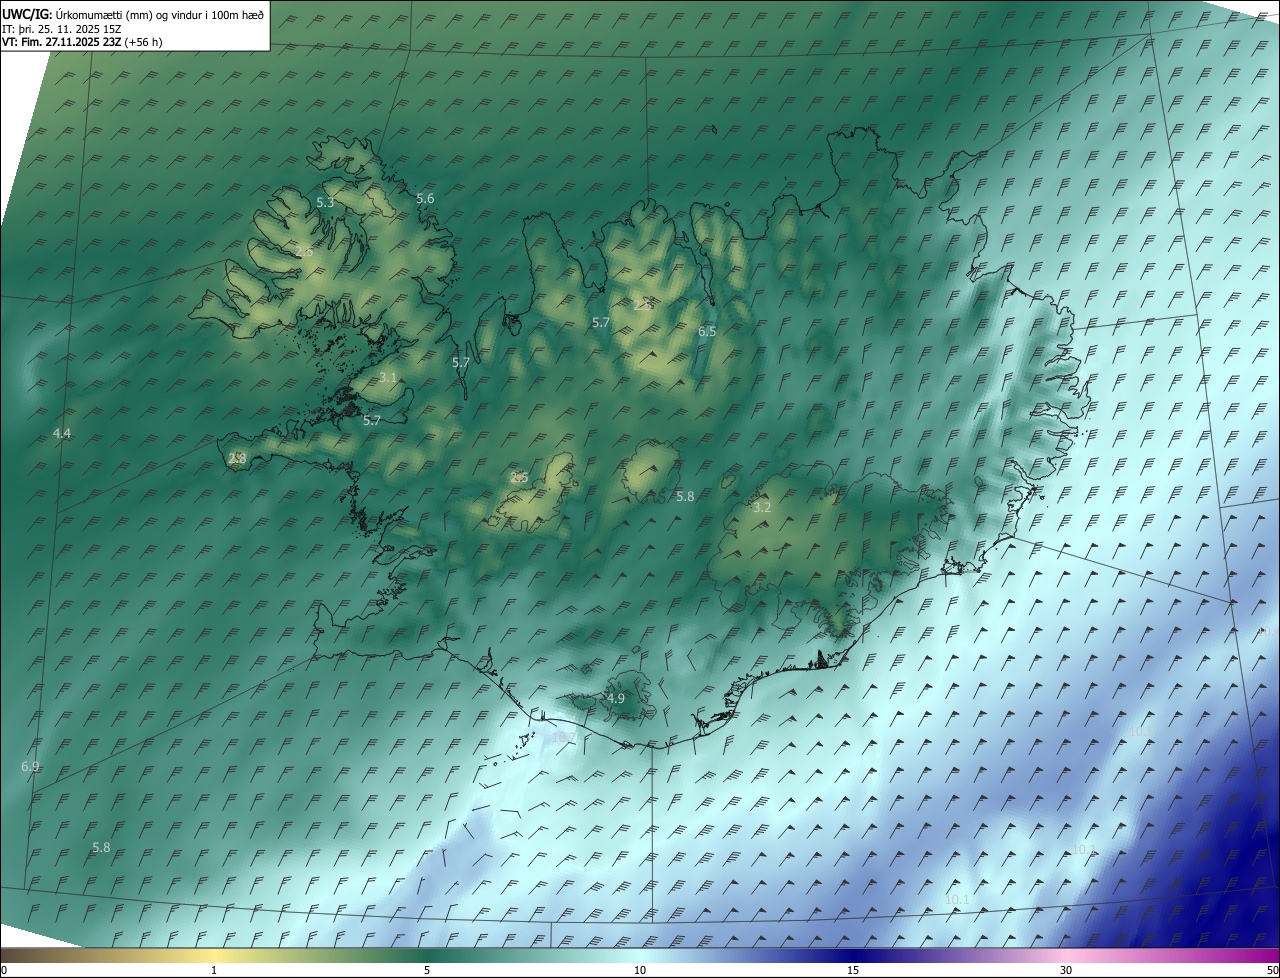This screenshot has width=1280, height=978.
Task: Click the 6.9 value label on the map
Action: pos(30,766)
